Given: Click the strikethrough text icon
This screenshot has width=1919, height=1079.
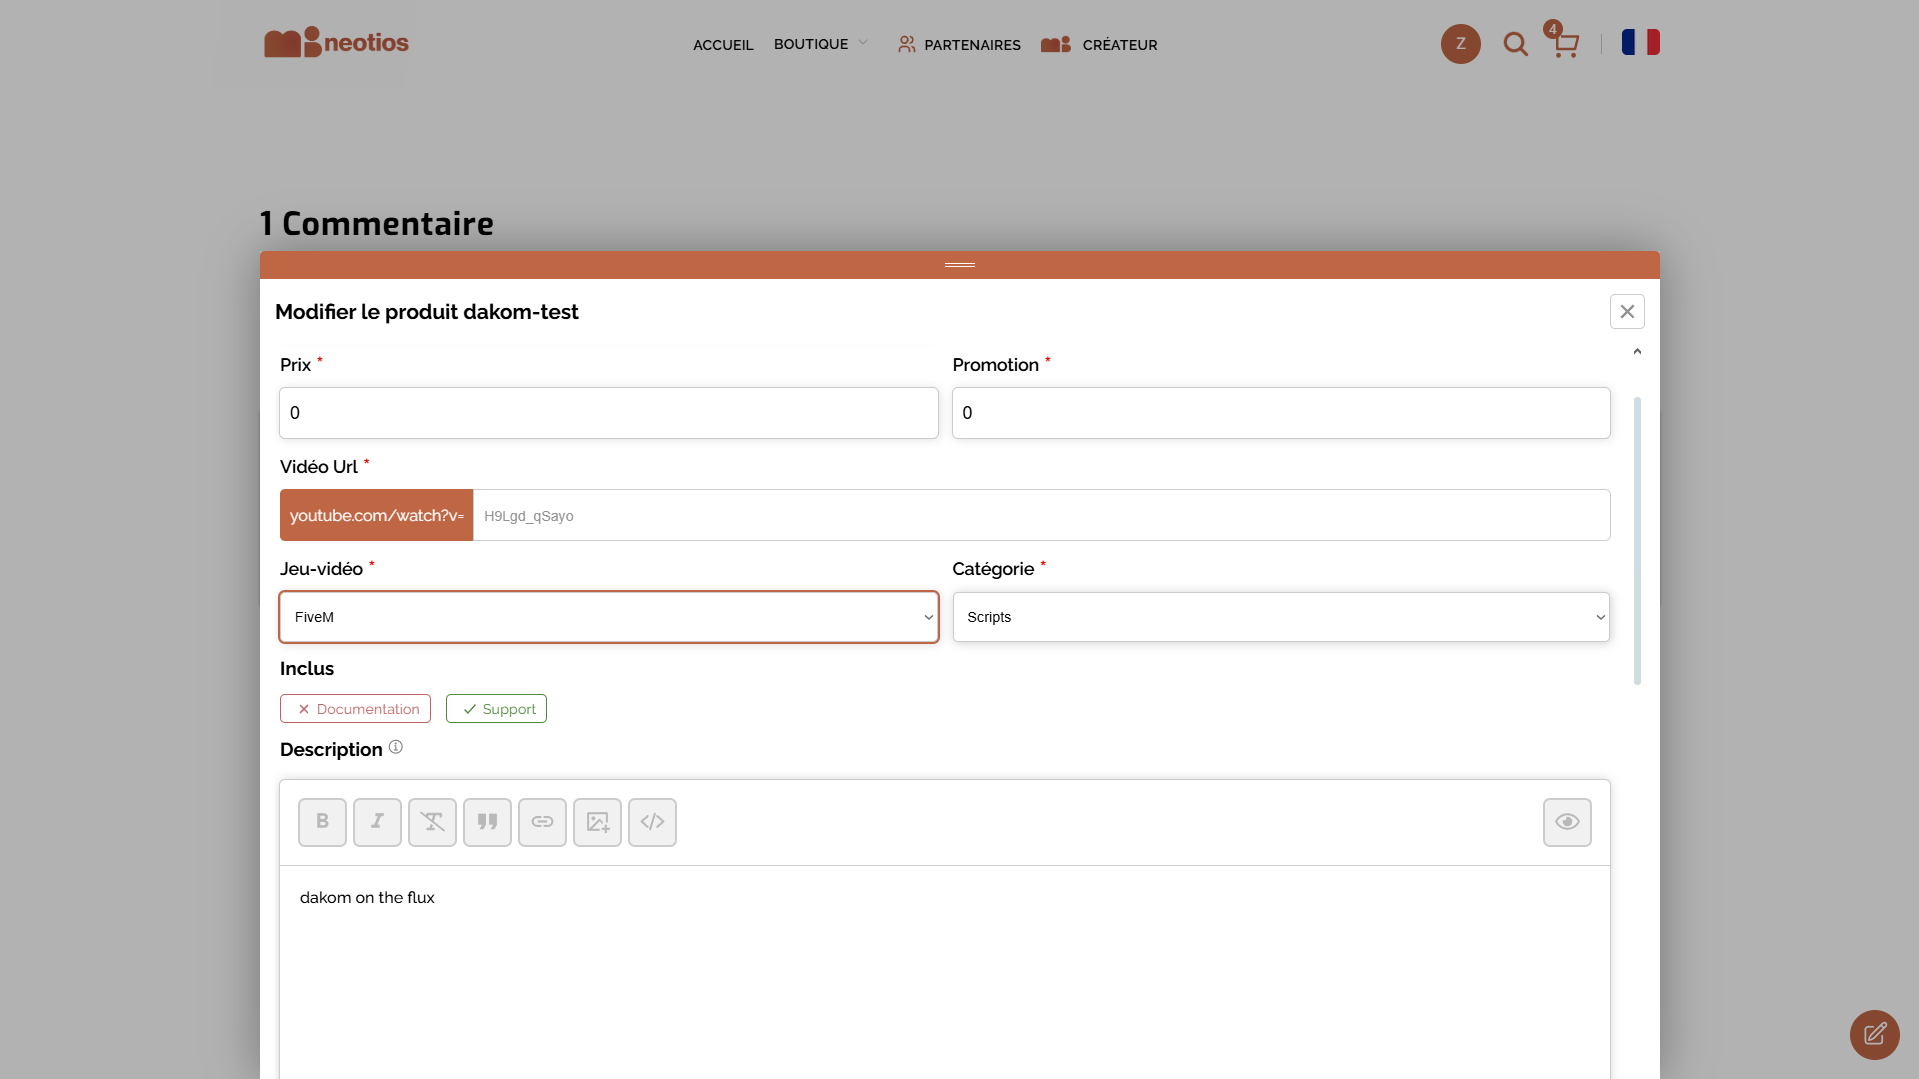Looking at the screenshot, I should click(x=432, y=822).
